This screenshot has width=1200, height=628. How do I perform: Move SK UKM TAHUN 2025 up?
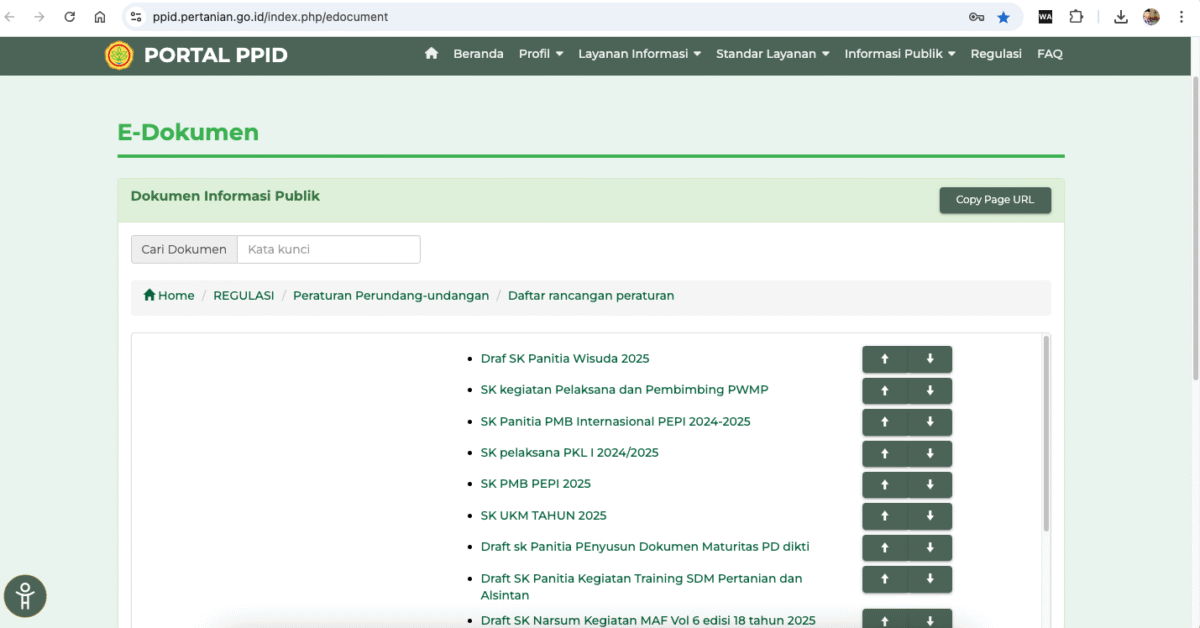pyautogui.click(x=884, y=516)
